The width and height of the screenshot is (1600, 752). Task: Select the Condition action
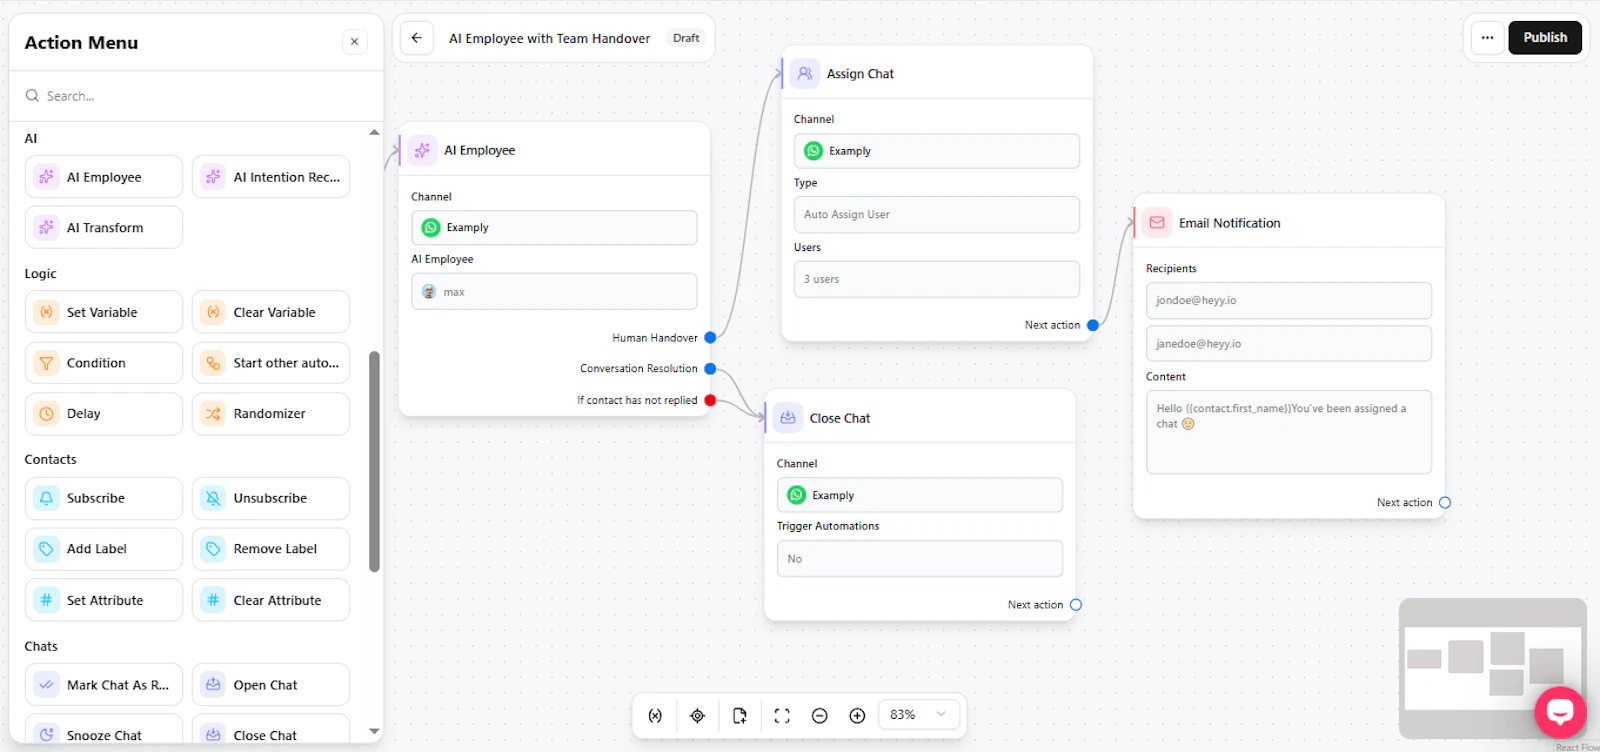tap(104, 363)
